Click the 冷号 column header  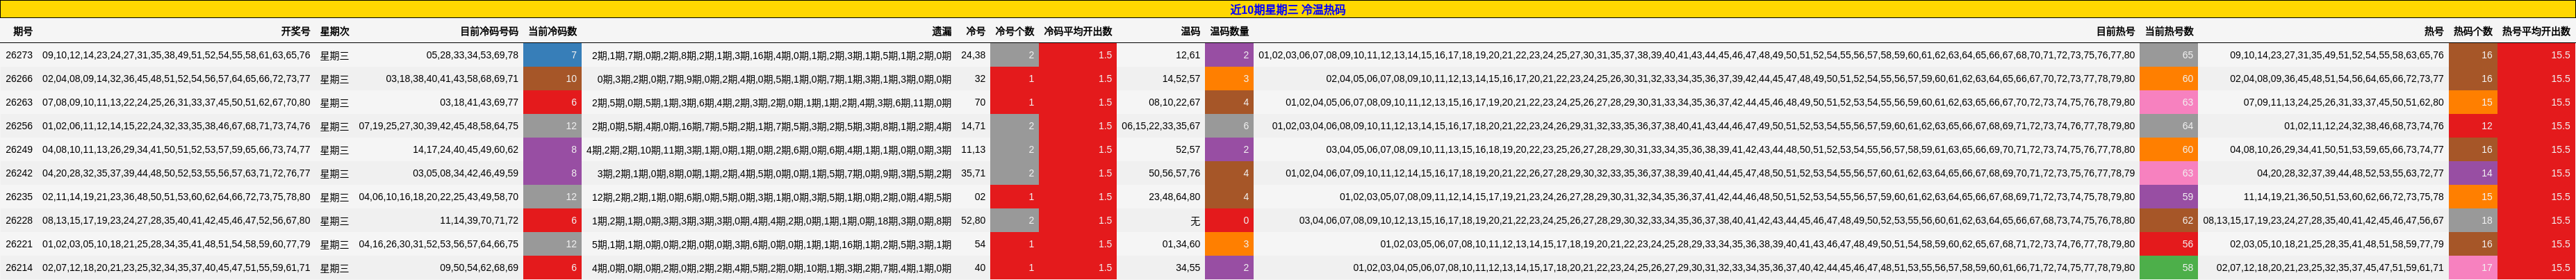[975, 32]
